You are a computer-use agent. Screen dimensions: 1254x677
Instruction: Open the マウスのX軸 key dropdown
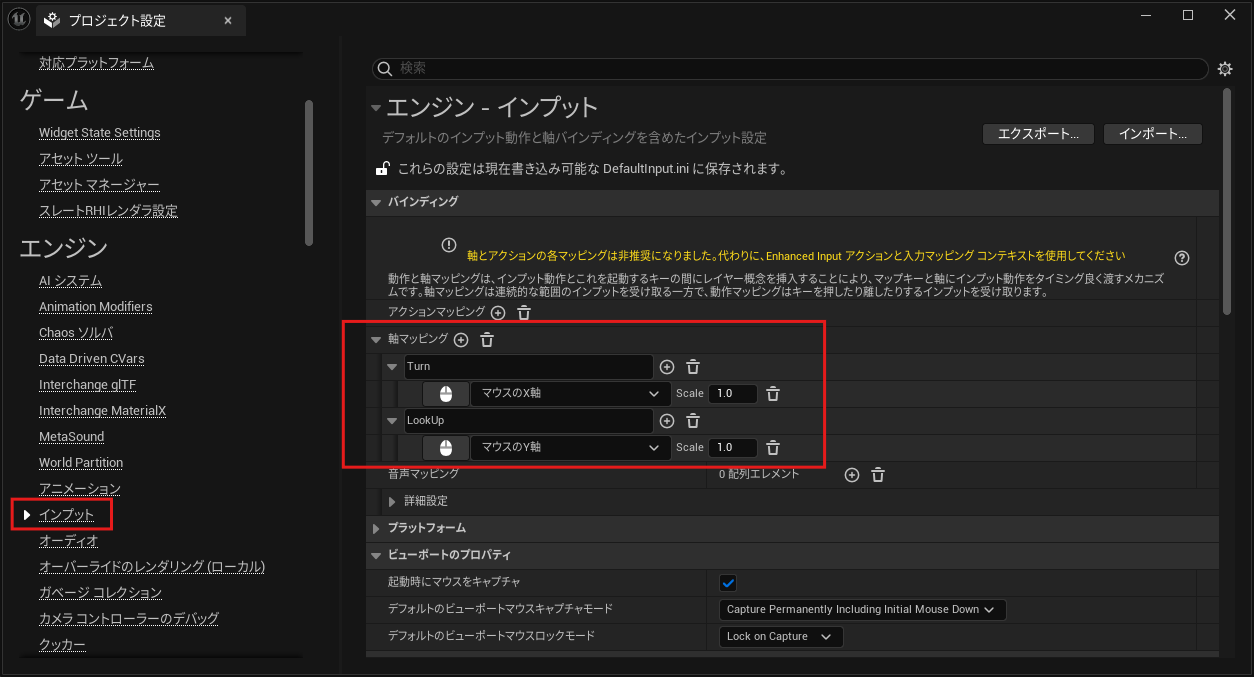[x=570, y=394]
